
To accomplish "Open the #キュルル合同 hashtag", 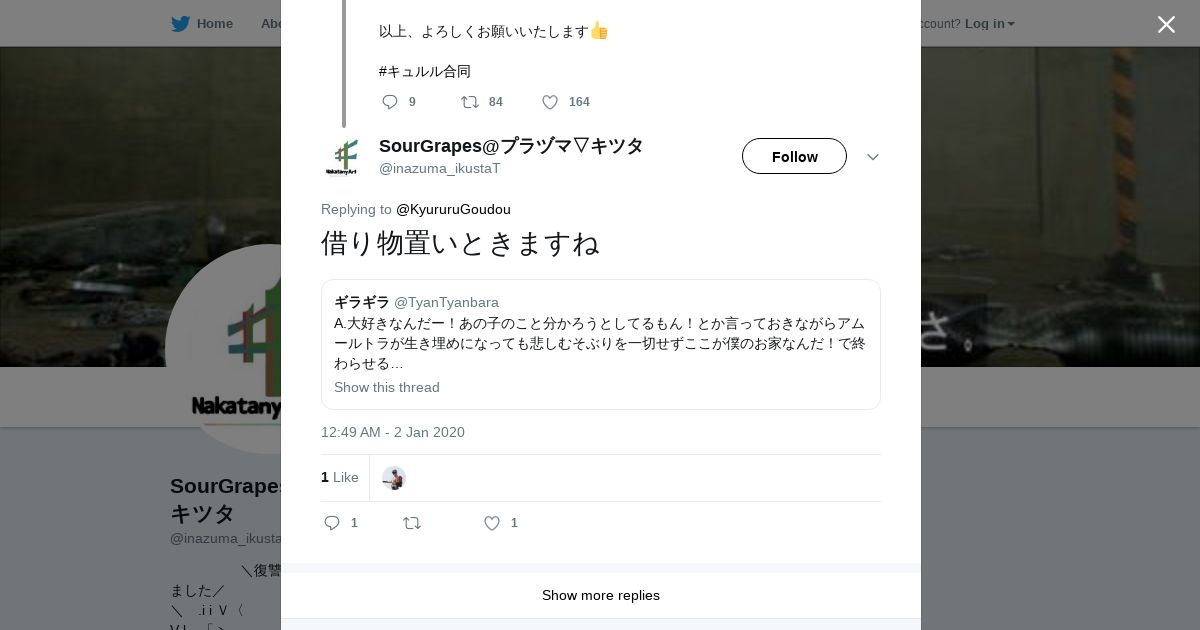I will click(x=425, y=71).
